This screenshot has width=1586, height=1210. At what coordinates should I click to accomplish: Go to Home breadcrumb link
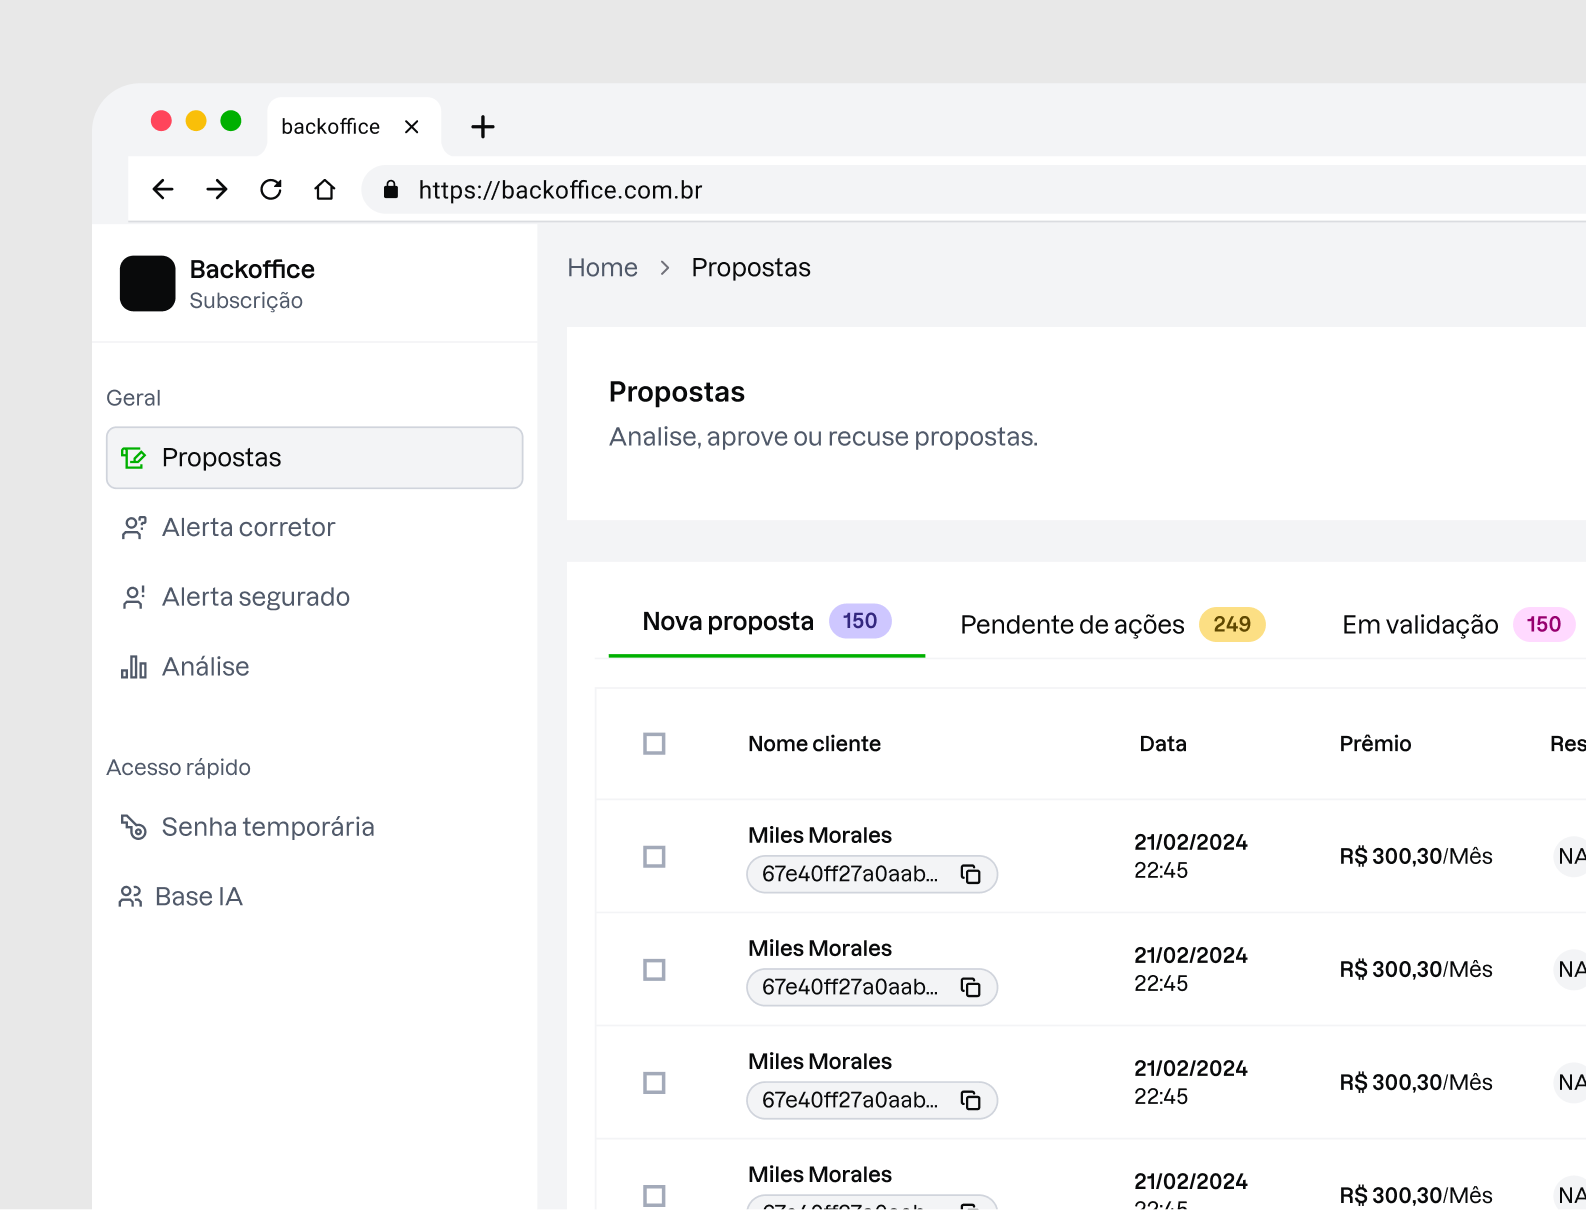(x=602, y=268)
